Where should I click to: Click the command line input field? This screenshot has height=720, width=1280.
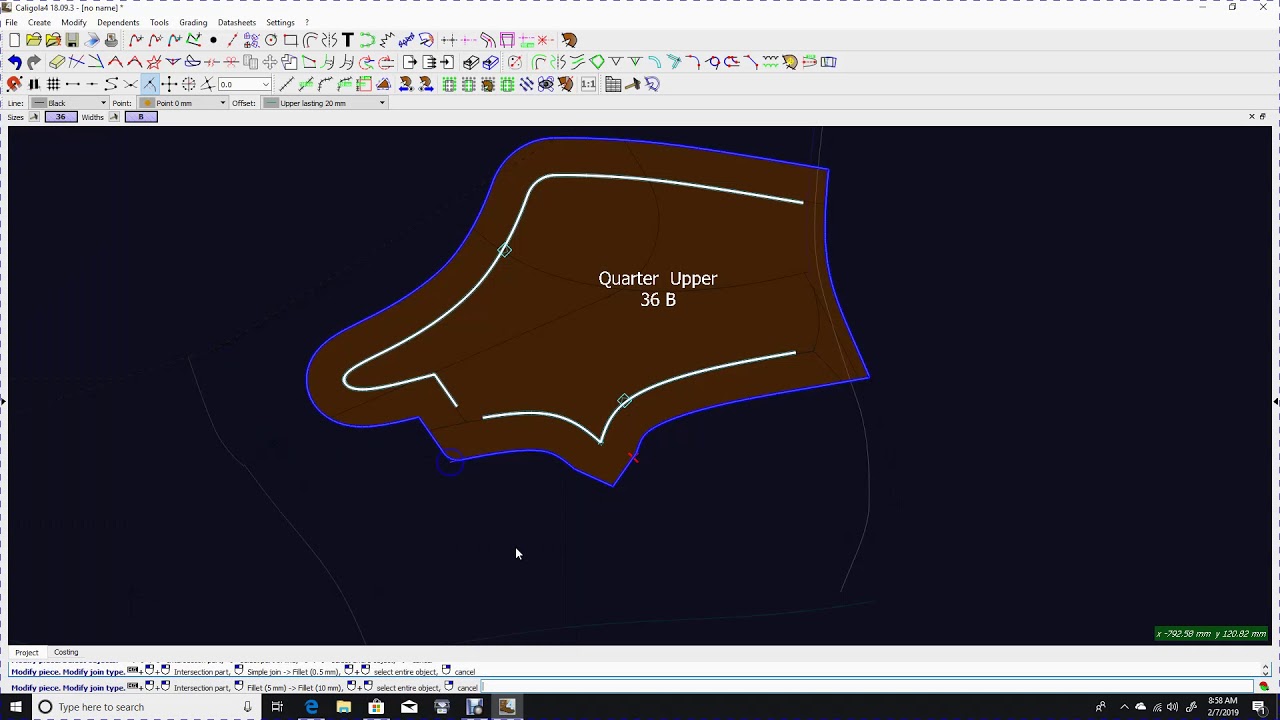867,687
